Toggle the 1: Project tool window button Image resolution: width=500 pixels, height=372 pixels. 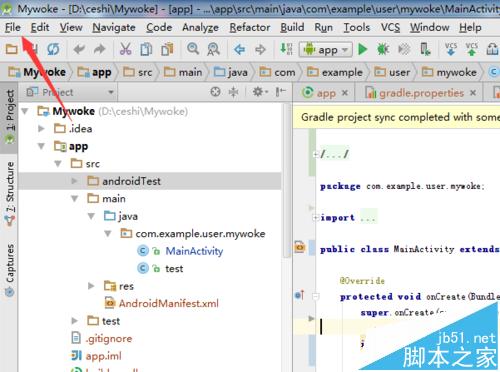9,116
